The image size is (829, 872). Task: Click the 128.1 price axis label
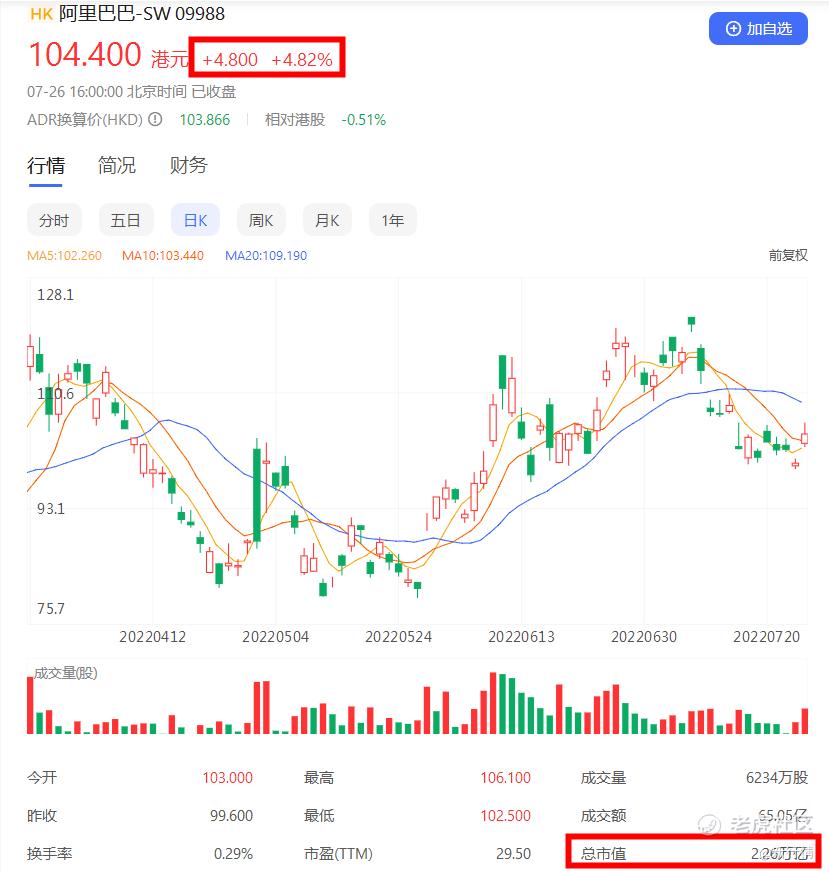click(x=55, y=295)
